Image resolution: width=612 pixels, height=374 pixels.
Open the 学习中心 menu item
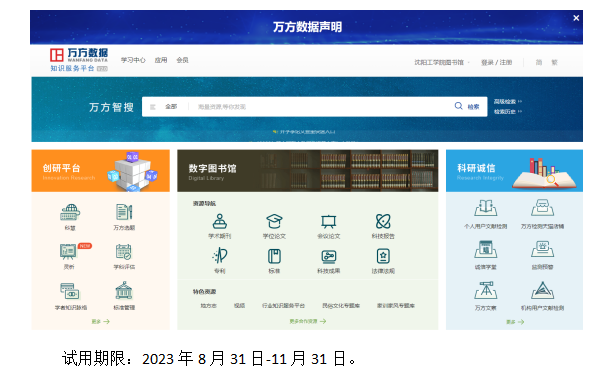[x=133, y=60]
